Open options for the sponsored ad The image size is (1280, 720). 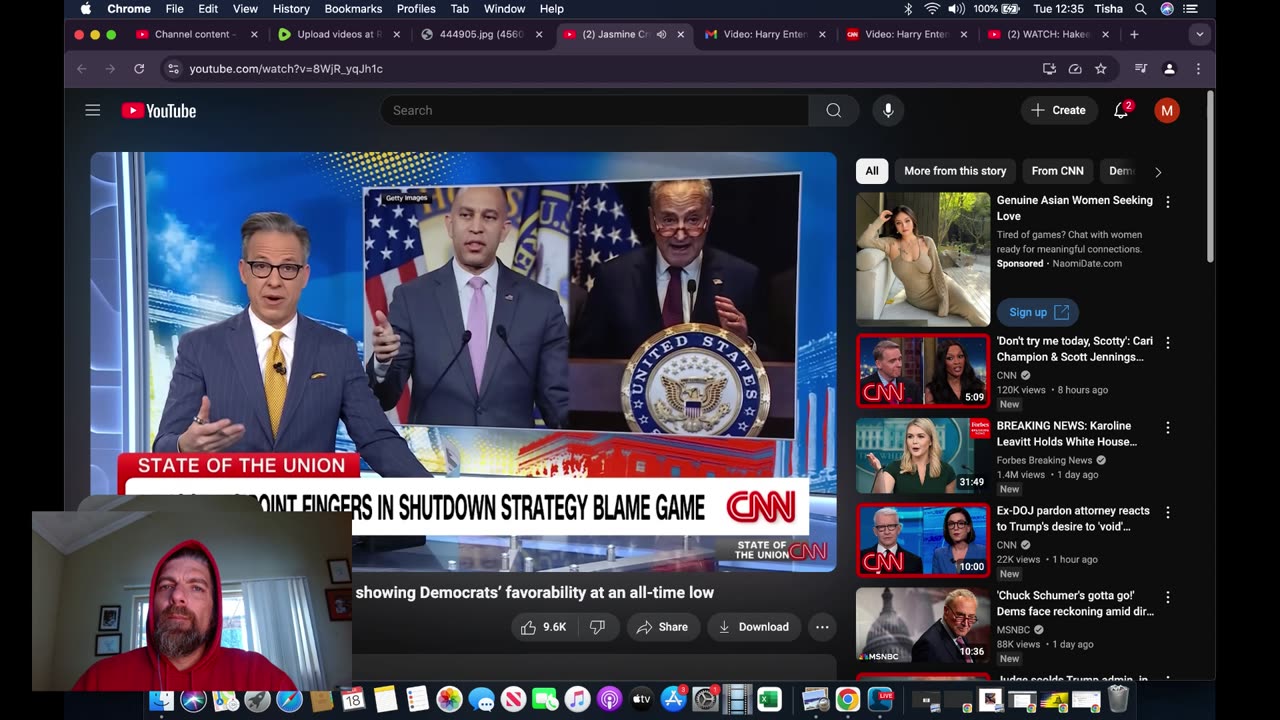click(1167, 202)
